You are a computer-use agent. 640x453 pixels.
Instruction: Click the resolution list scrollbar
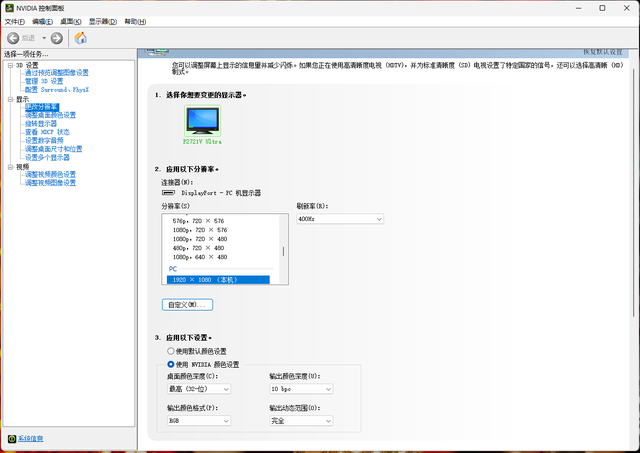pos(284,249)
